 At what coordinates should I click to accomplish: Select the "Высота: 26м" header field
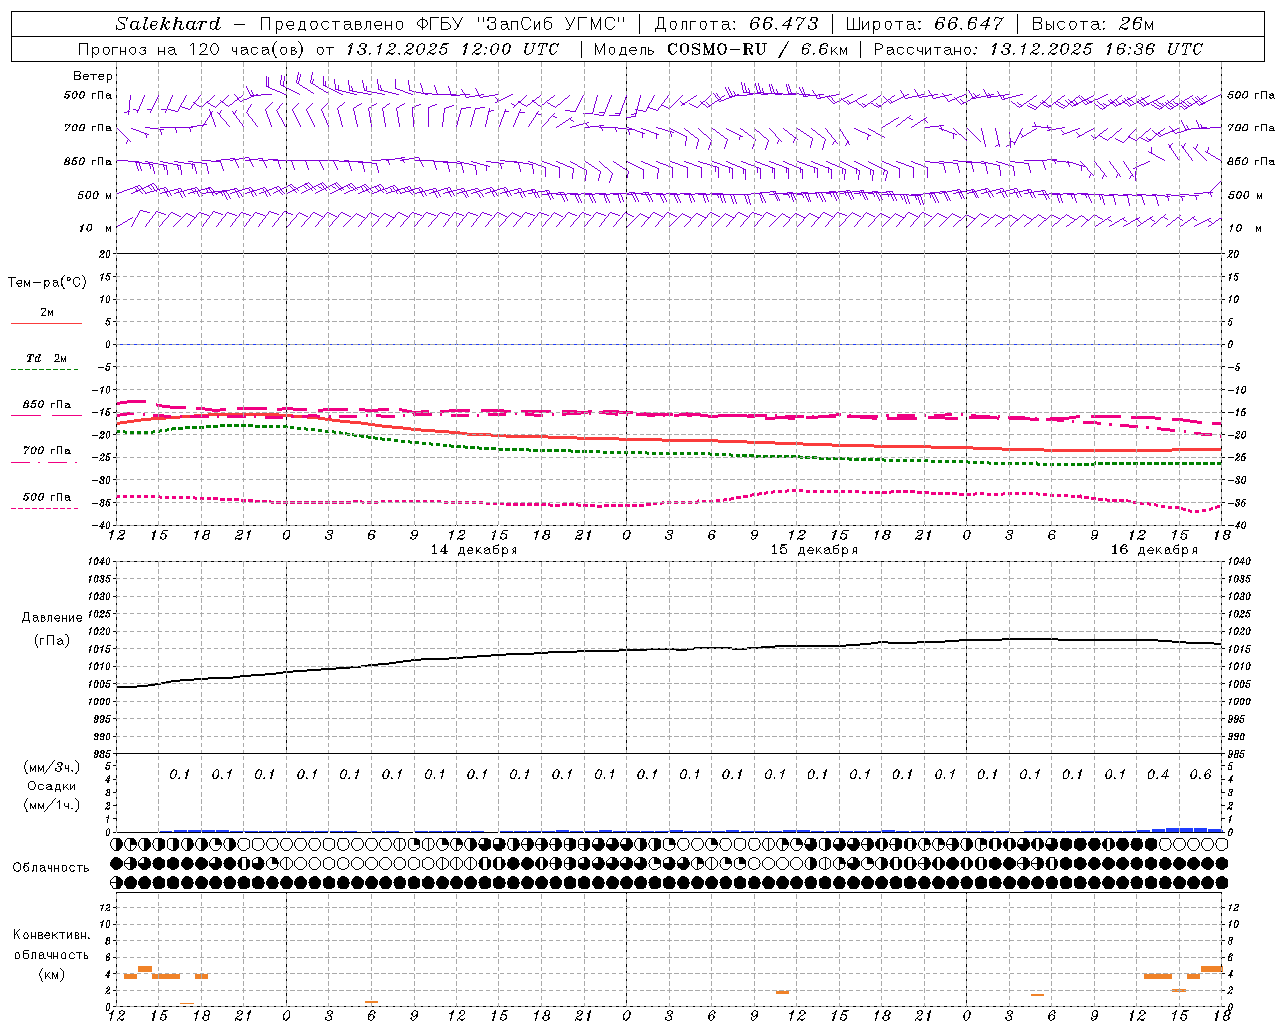[1093, 24]
